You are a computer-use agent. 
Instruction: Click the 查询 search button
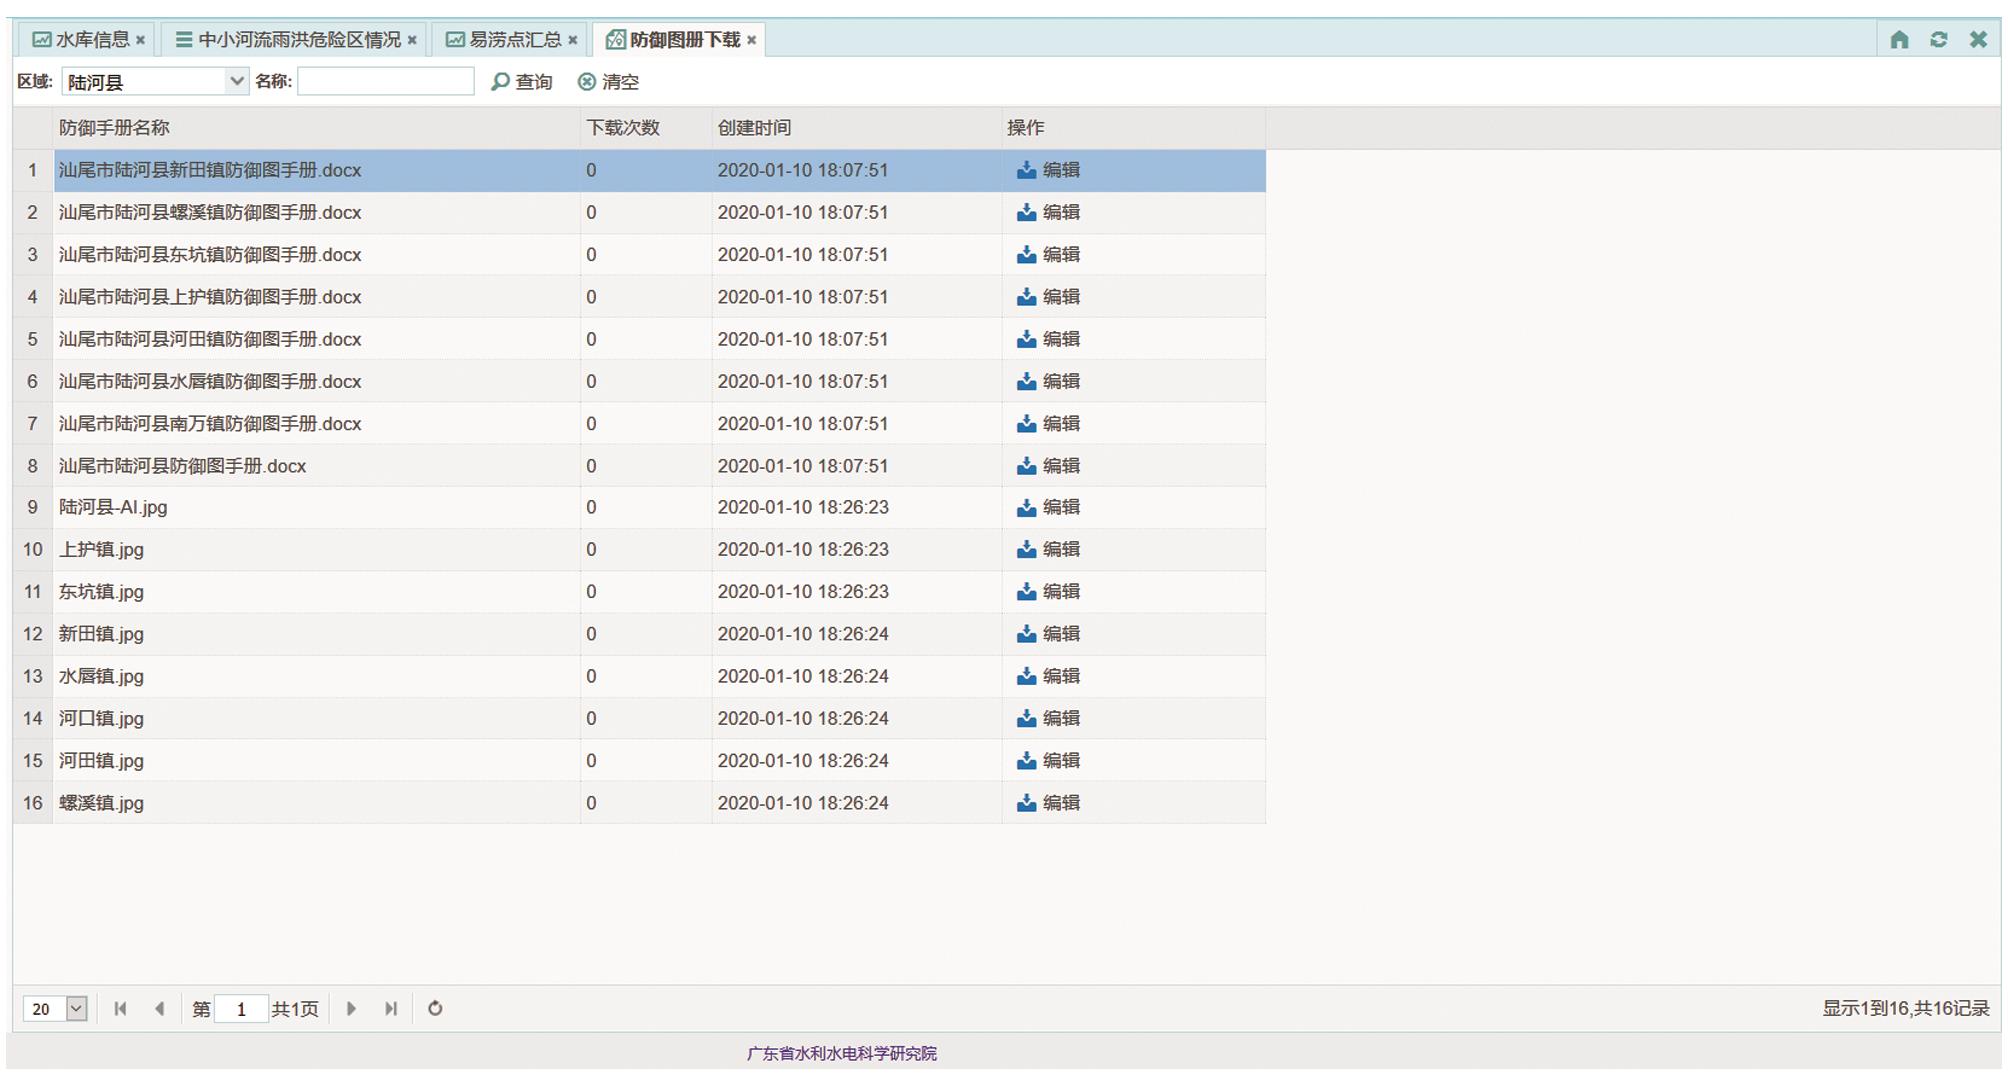coord(522,82)
